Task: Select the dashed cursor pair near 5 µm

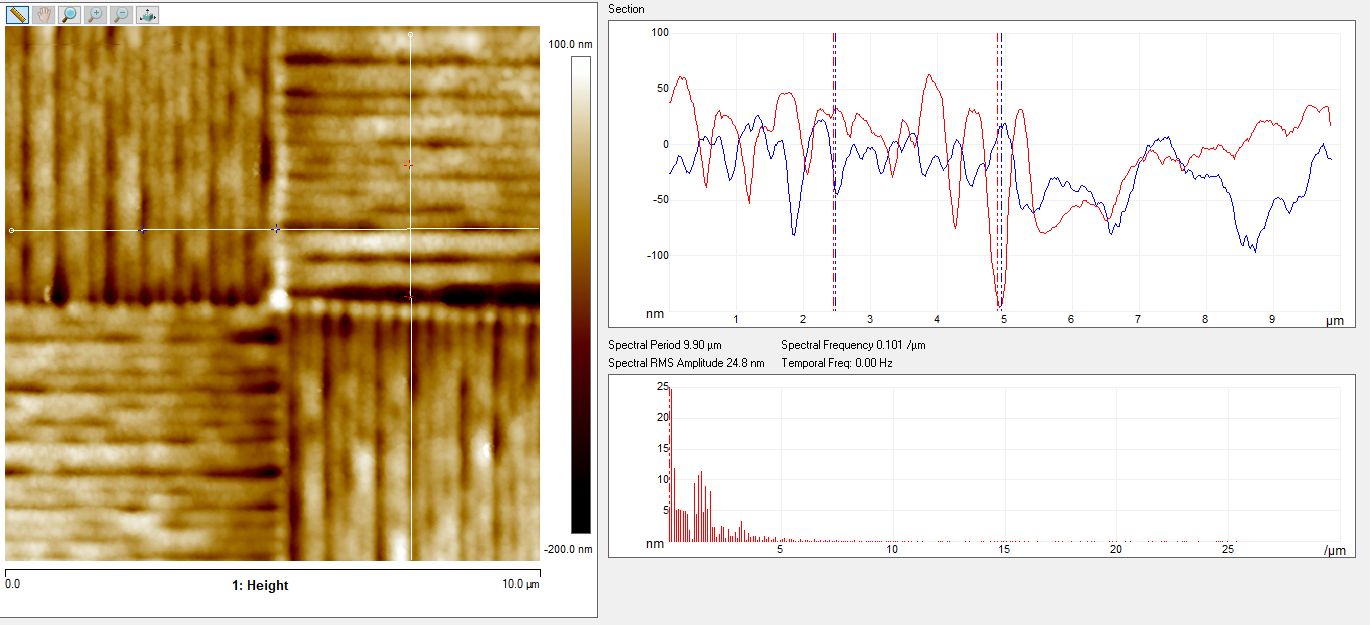Action: tap(999, 170)
